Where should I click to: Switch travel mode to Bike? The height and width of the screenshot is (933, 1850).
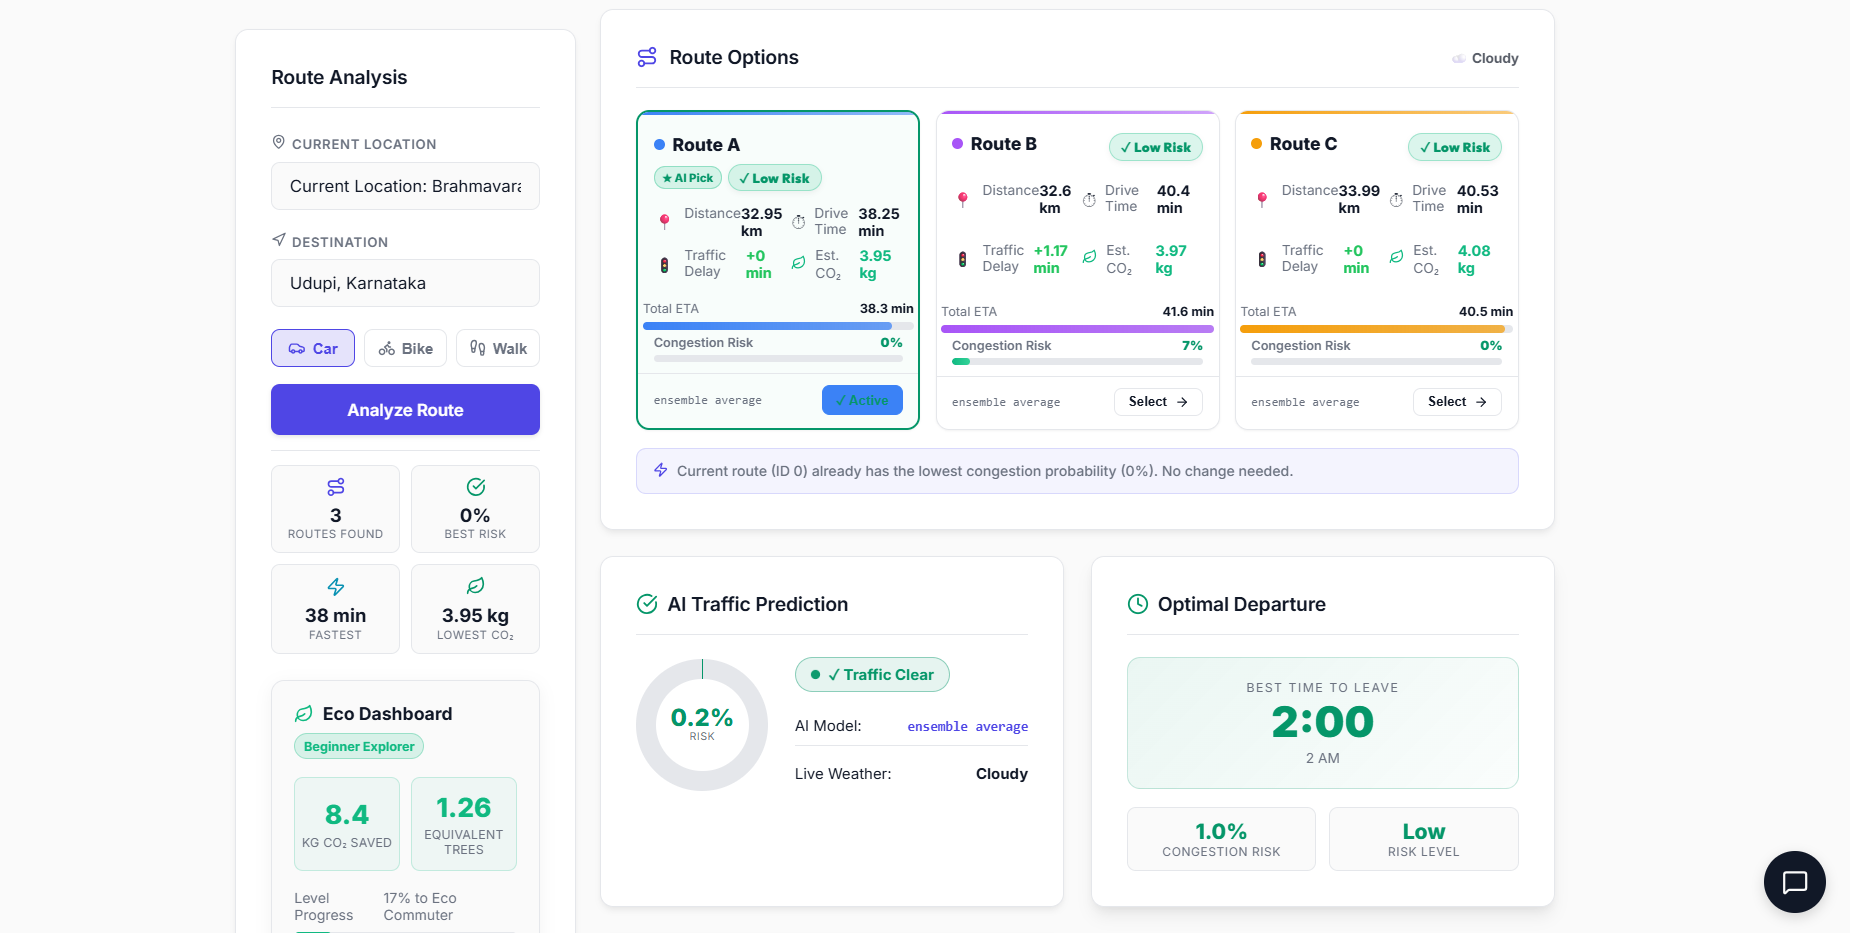pos(406,348)
